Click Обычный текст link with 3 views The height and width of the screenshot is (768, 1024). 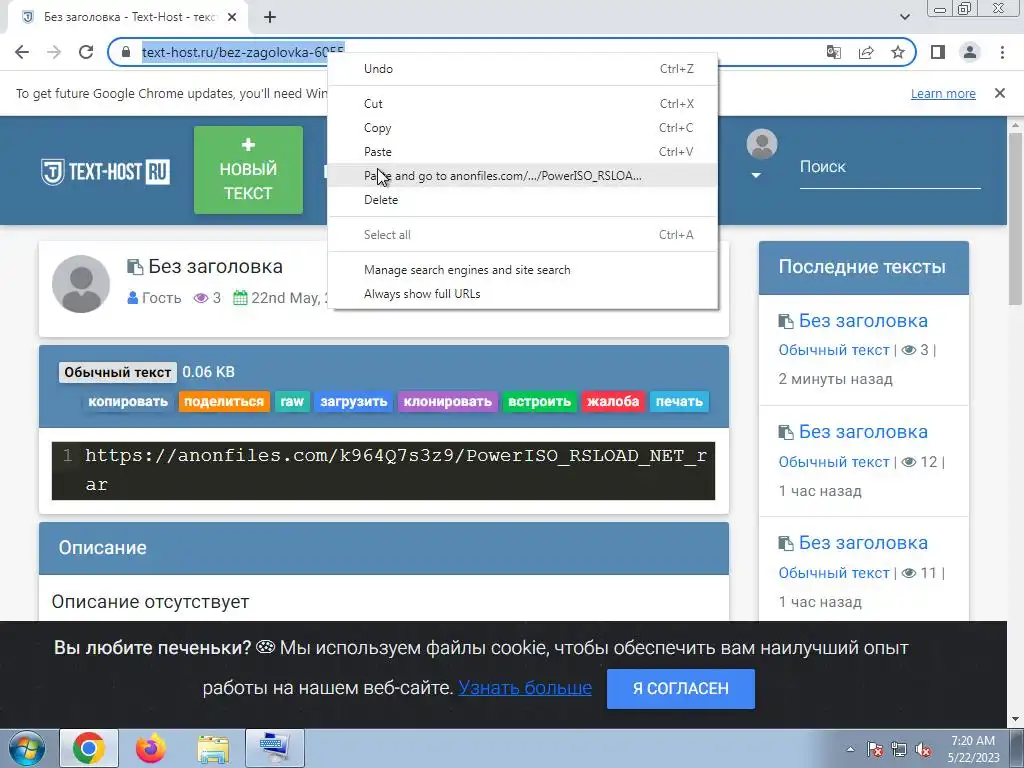coord(834,350)
